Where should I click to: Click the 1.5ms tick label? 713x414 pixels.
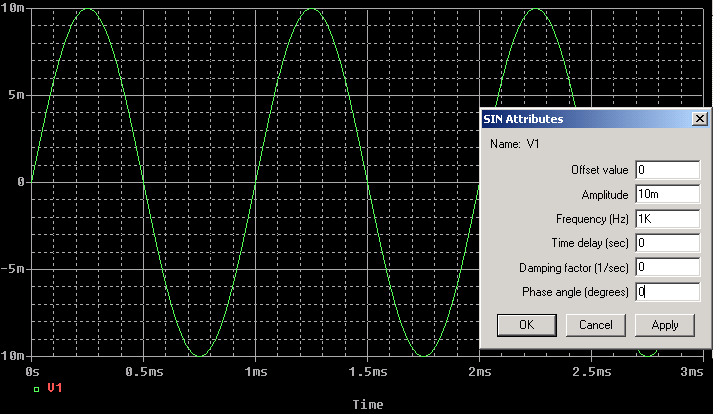click(368, 372)
